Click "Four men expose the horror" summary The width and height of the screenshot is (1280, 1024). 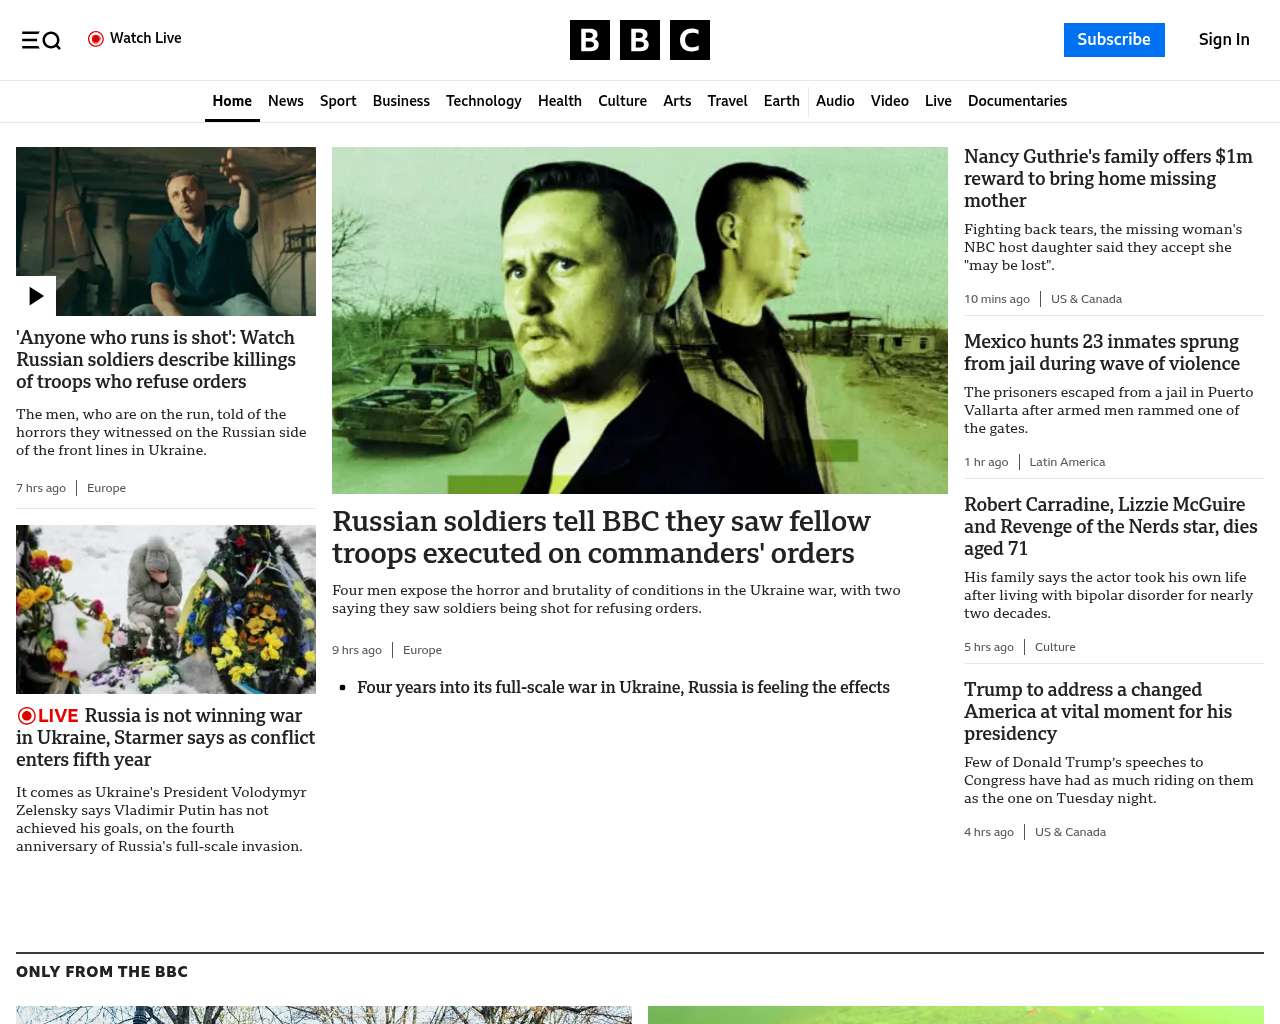[x=616, y=599]
